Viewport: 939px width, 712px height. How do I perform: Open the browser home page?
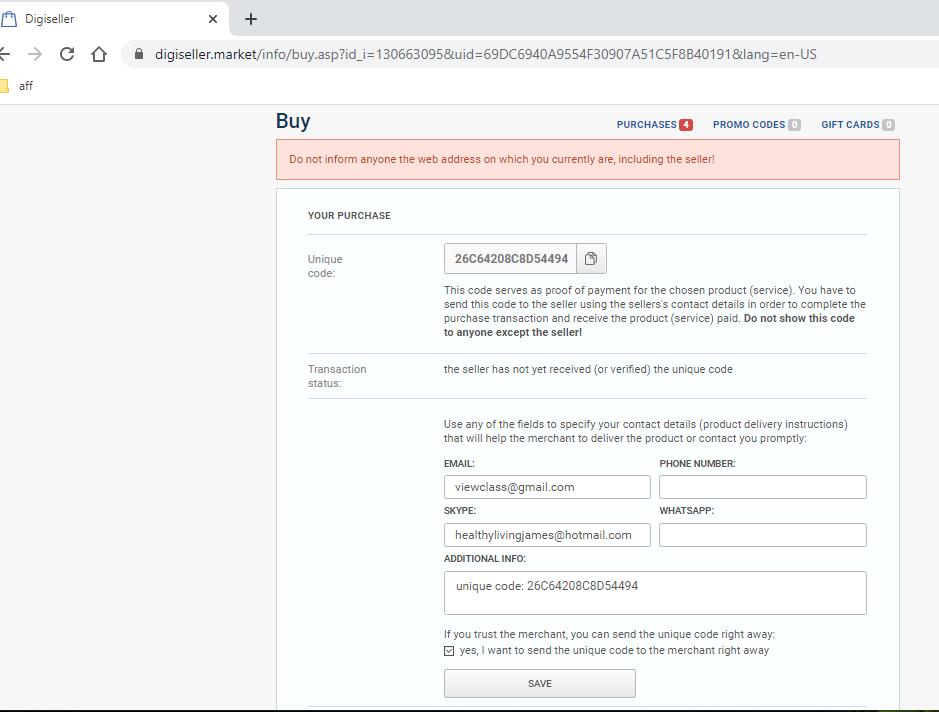pos(99,54)
